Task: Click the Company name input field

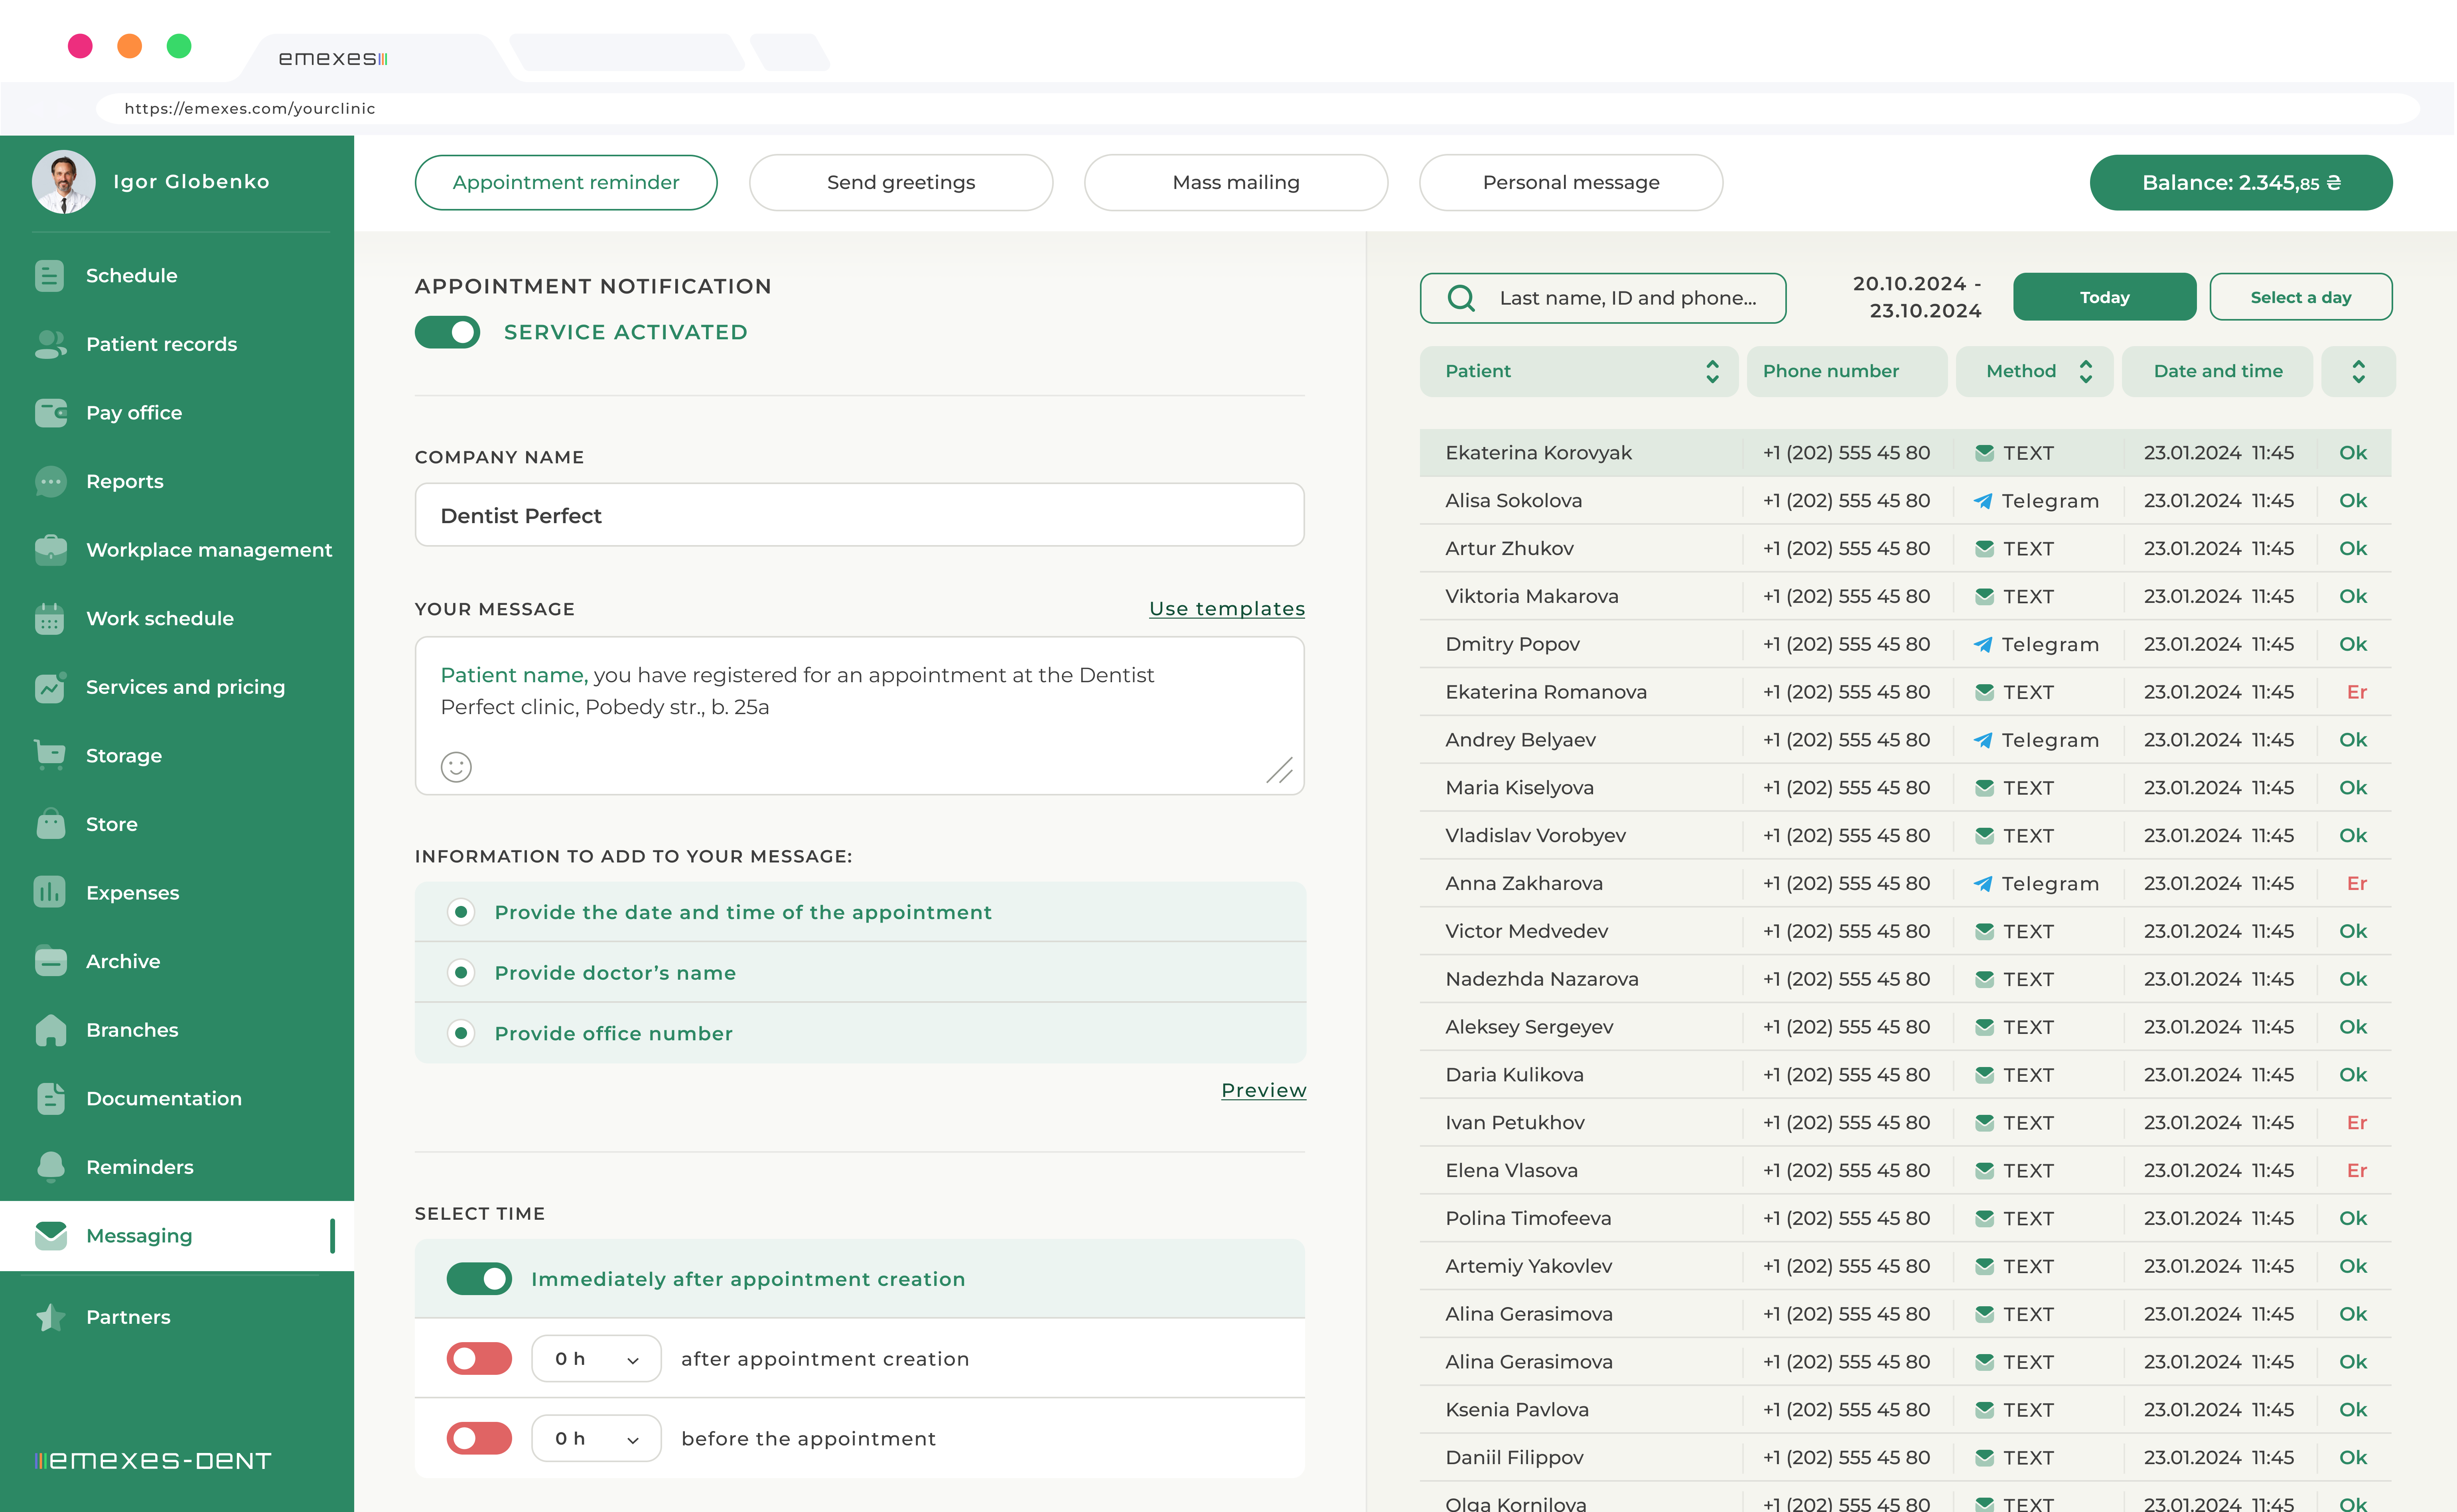Action: [x=860, y=515]
